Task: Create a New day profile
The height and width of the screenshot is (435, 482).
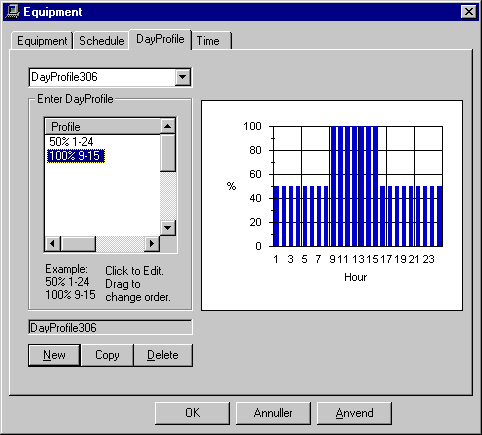Action: (x=54, y=355)
